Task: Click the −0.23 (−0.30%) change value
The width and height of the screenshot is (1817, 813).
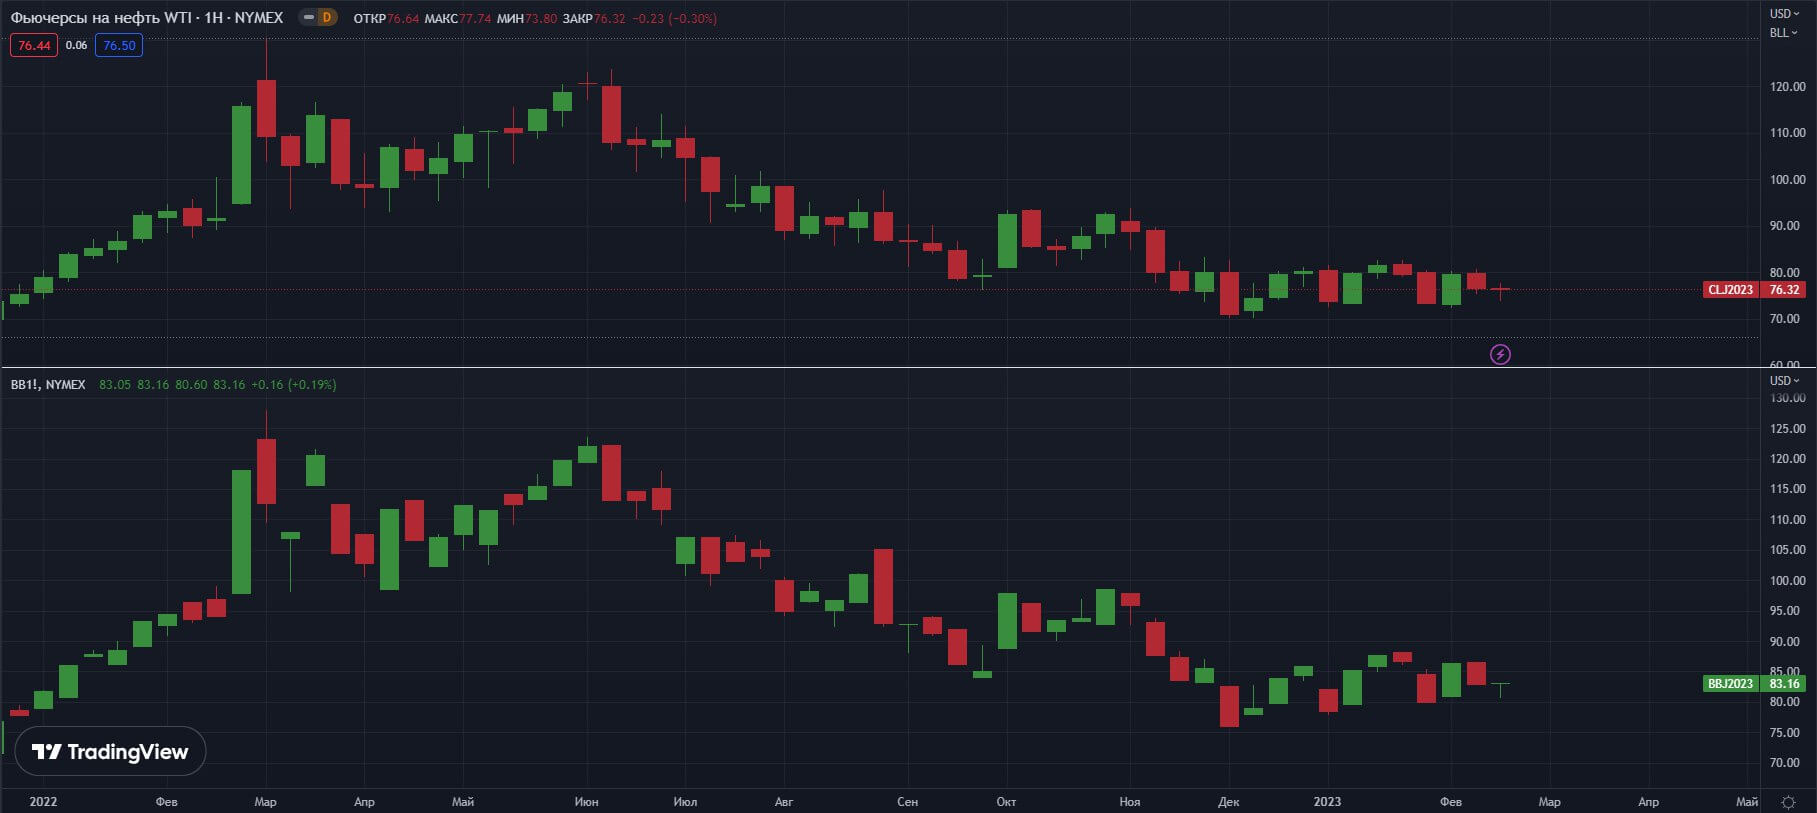Action: [x=675, y=19]
